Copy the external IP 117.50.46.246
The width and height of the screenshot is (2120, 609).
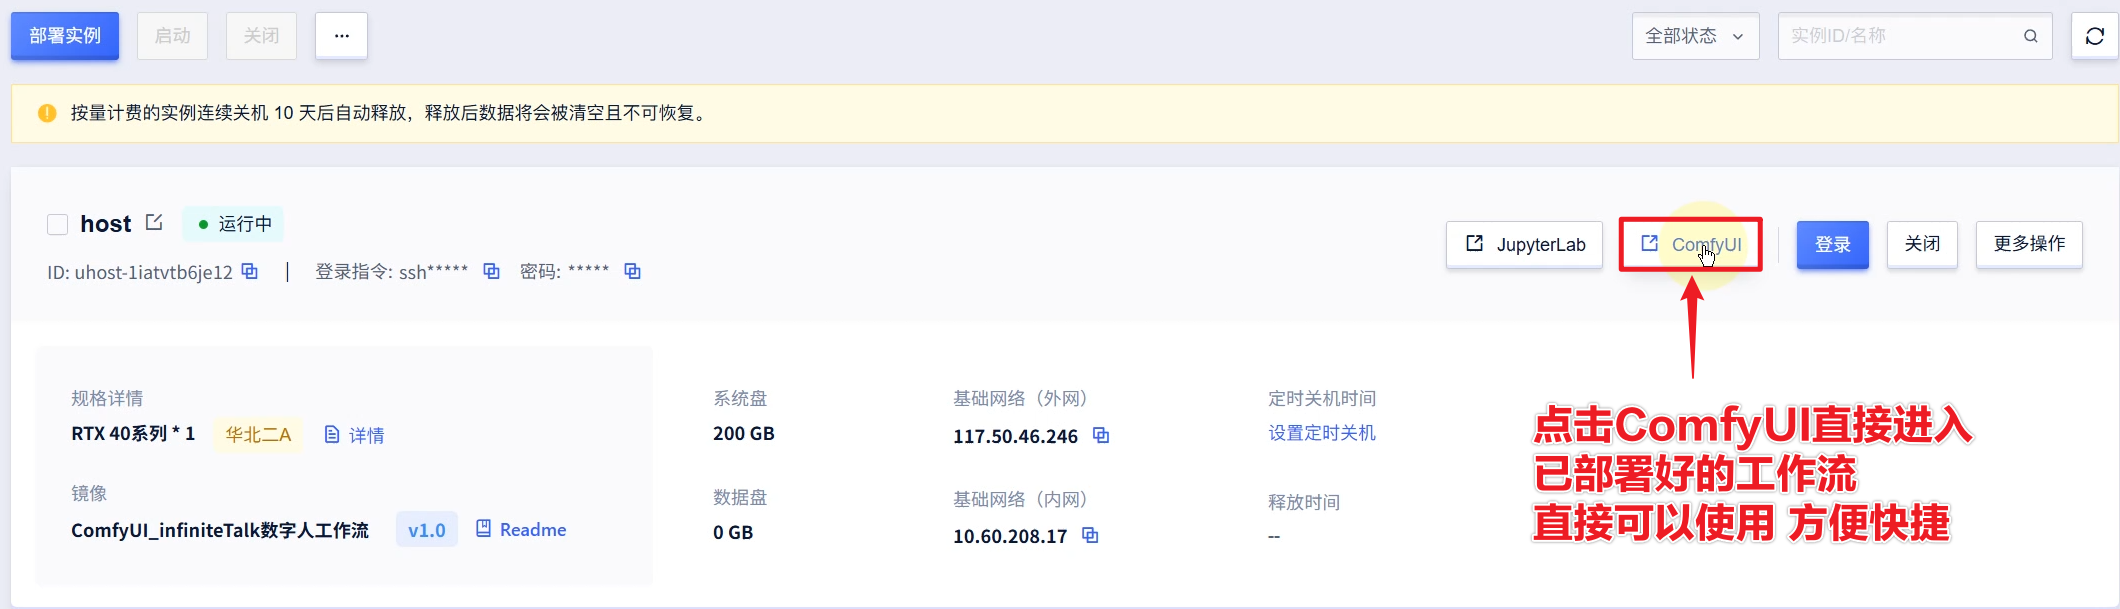point(1101,435)
